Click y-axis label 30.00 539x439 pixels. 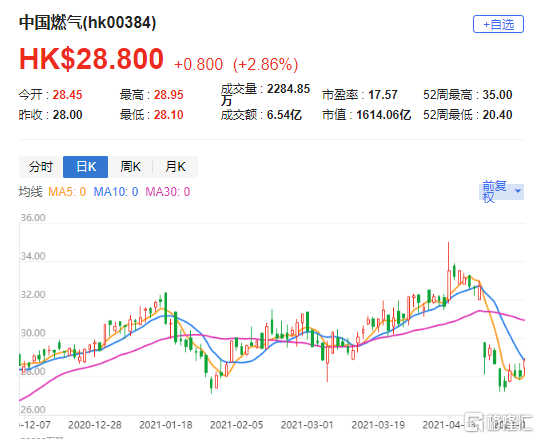[33, 333]
